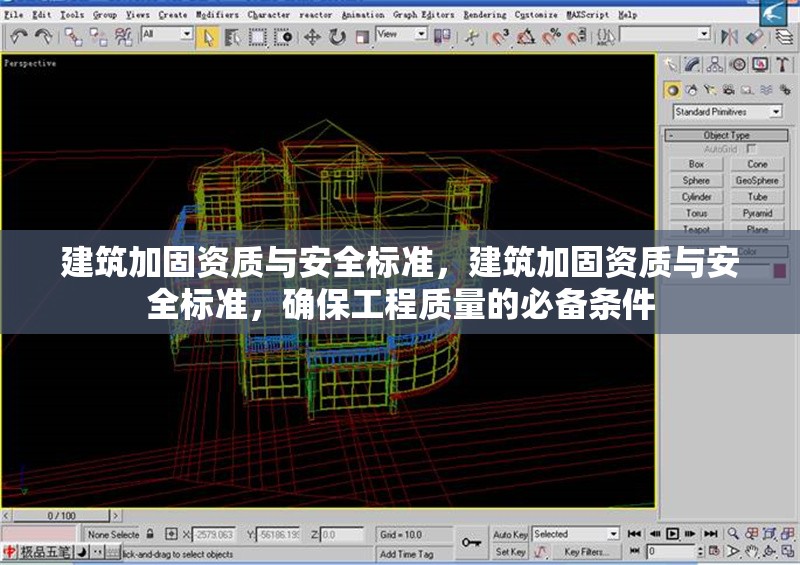Select the Select and Link tool
The width and height of the screenshot is (800, 565).
pos(73,37)
